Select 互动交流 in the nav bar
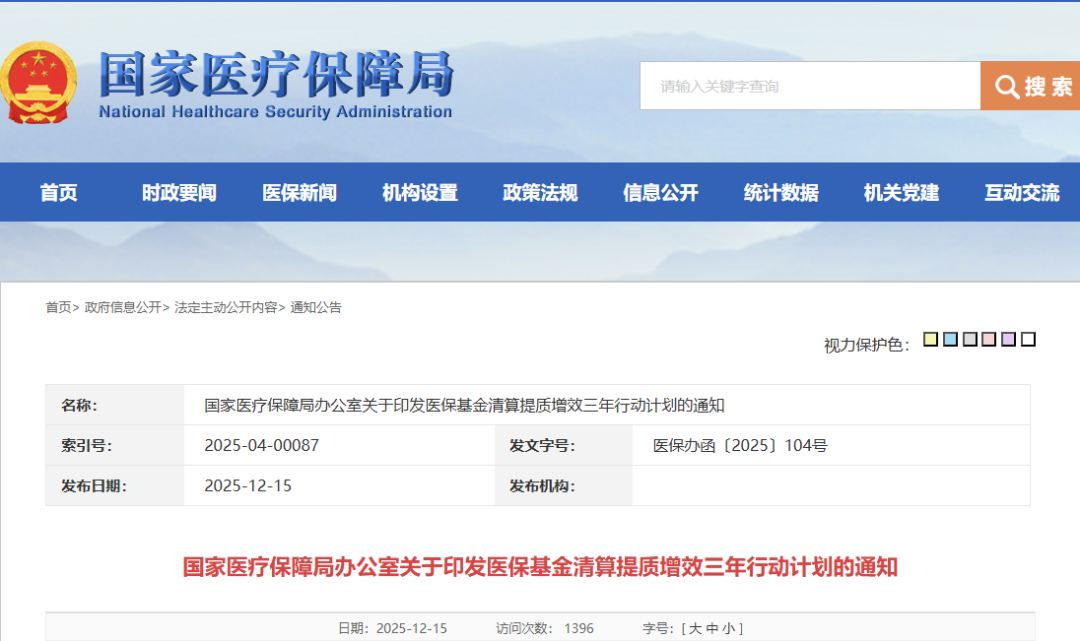1080x641 pixels. tap(1022, 193)
